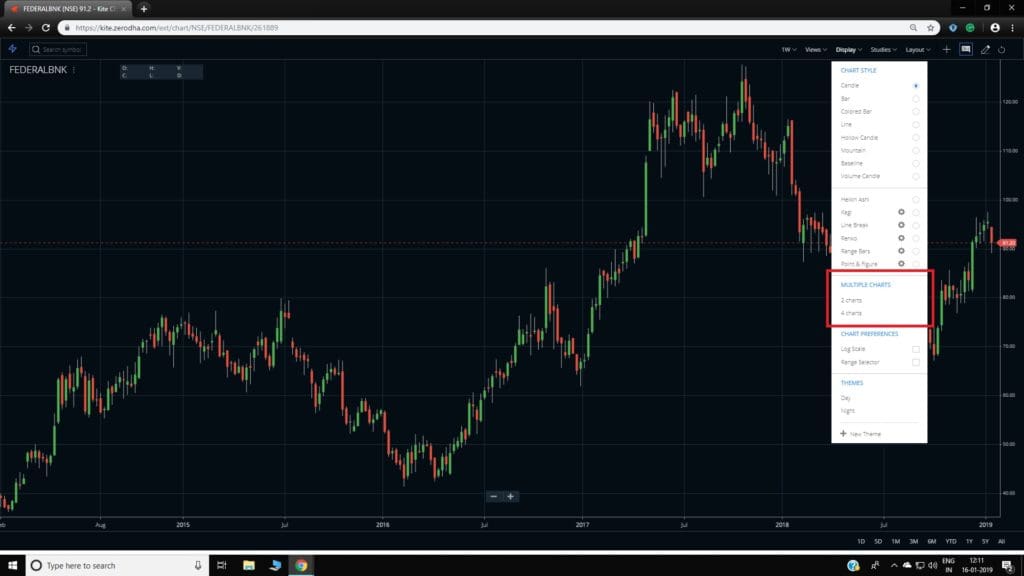Click the plus icon in the top toolbar
1024x576 pixels.
946,49
